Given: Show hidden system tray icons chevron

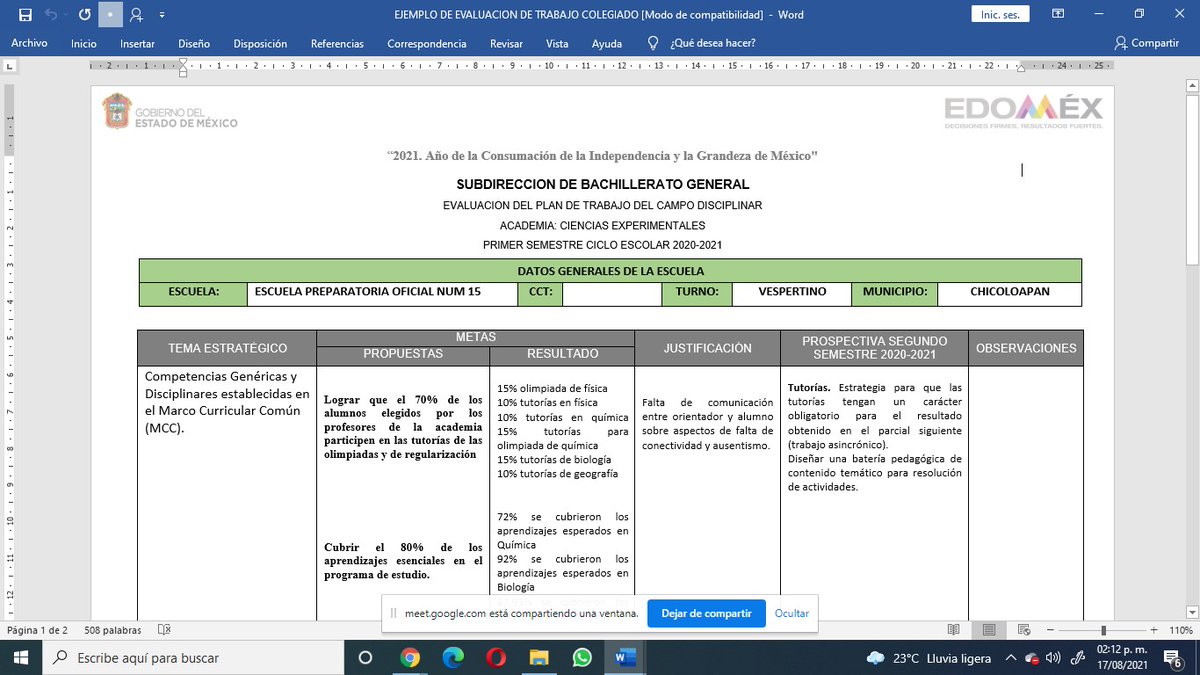Looking at the screenshot, I should click(1011, 658).
